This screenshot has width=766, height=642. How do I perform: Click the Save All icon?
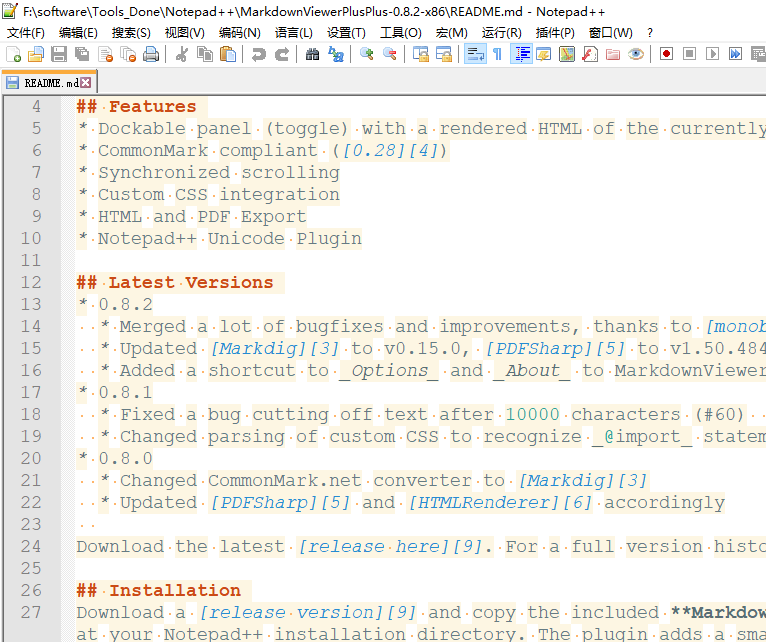pyautogui.click(x=82, y=54)
